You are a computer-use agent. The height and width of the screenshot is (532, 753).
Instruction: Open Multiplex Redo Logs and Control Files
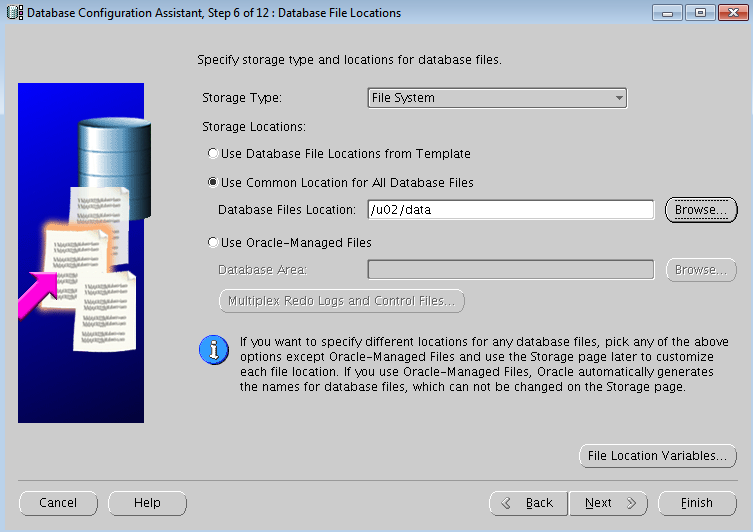pos(341,301)
